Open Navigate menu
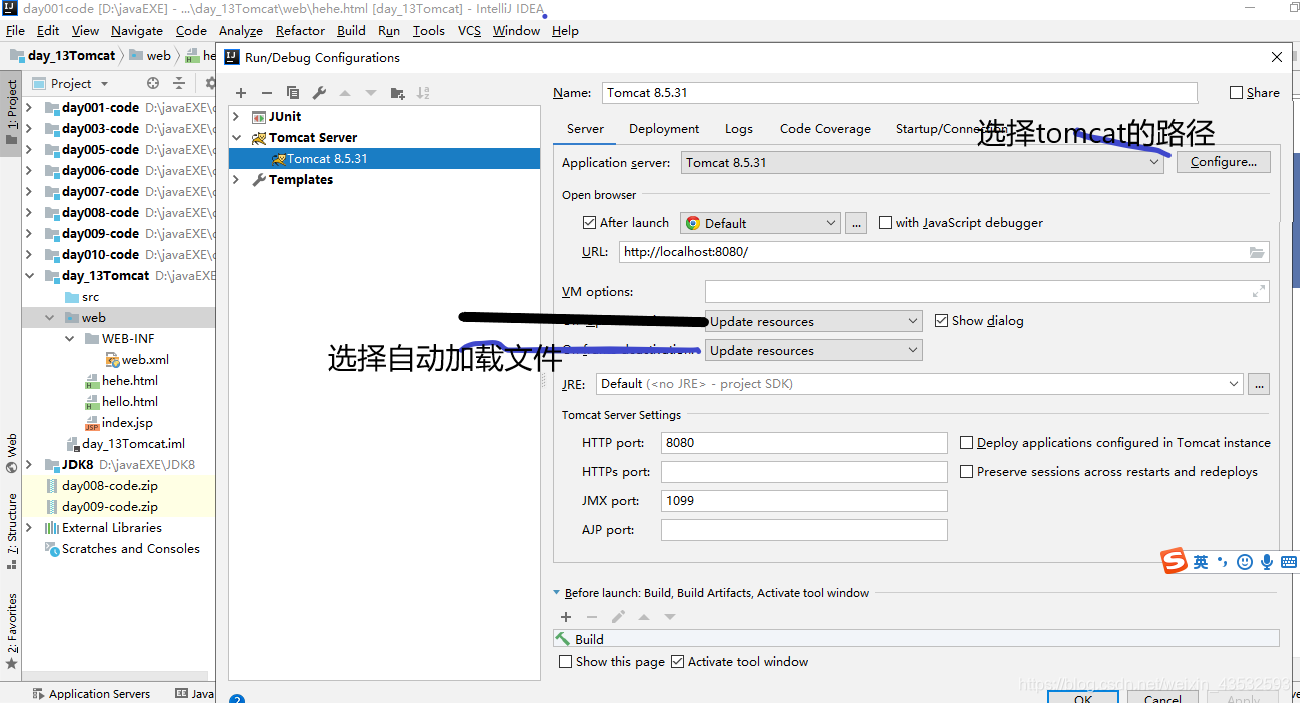 tap(137, 31)
